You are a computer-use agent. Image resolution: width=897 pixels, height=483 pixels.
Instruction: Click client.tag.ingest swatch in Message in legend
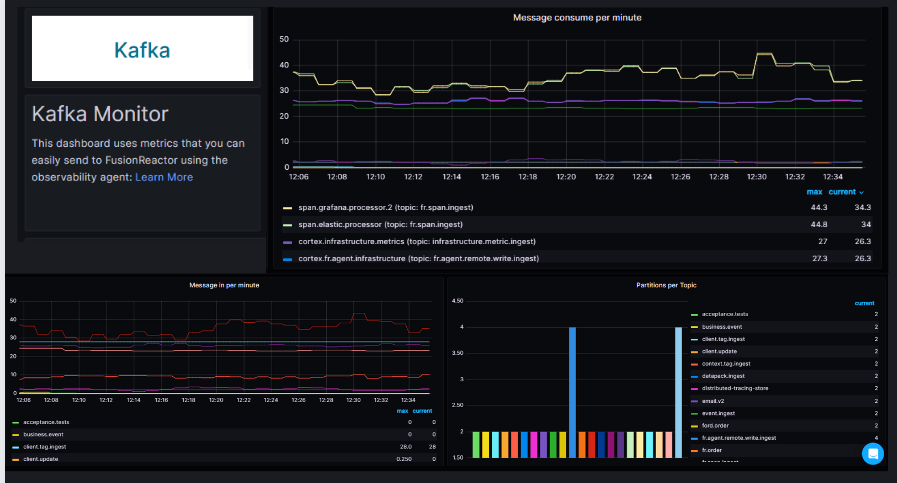pos(15,447)
